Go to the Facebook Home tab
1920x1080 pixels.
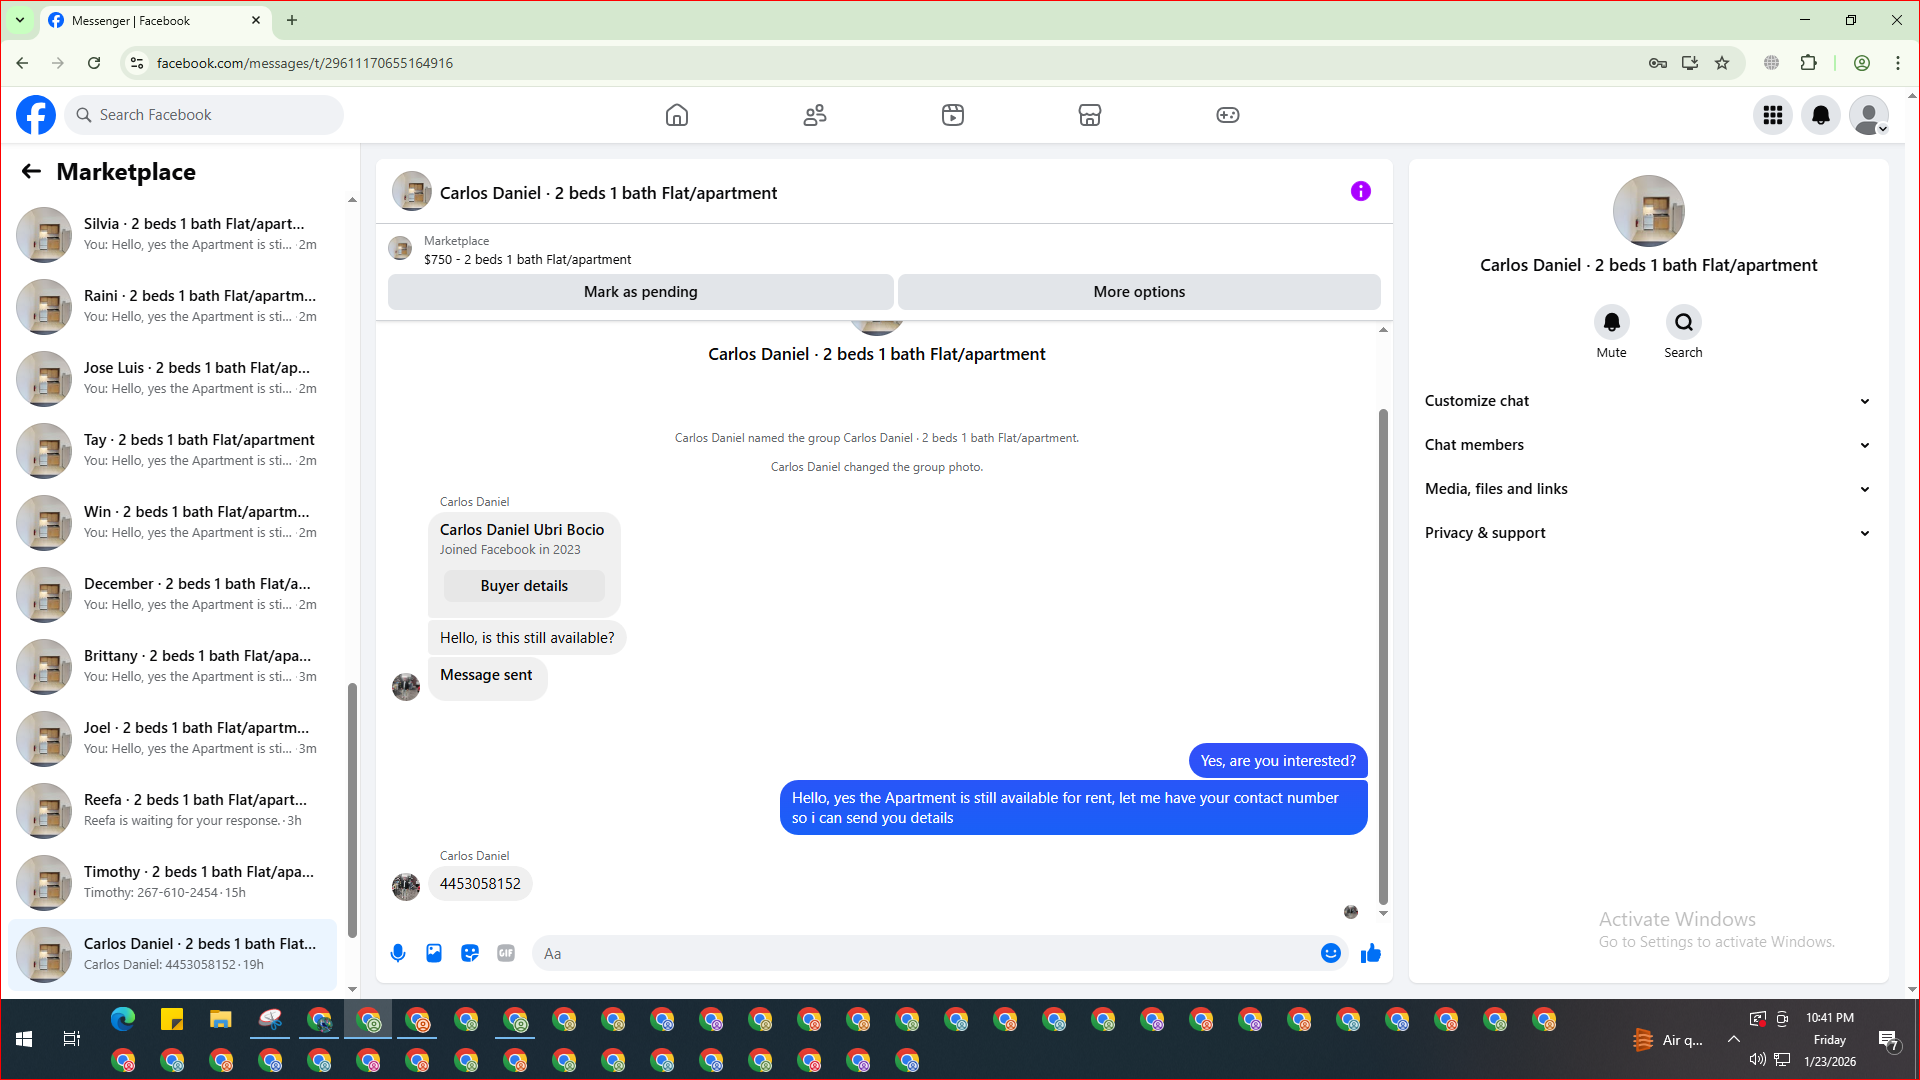677,115
